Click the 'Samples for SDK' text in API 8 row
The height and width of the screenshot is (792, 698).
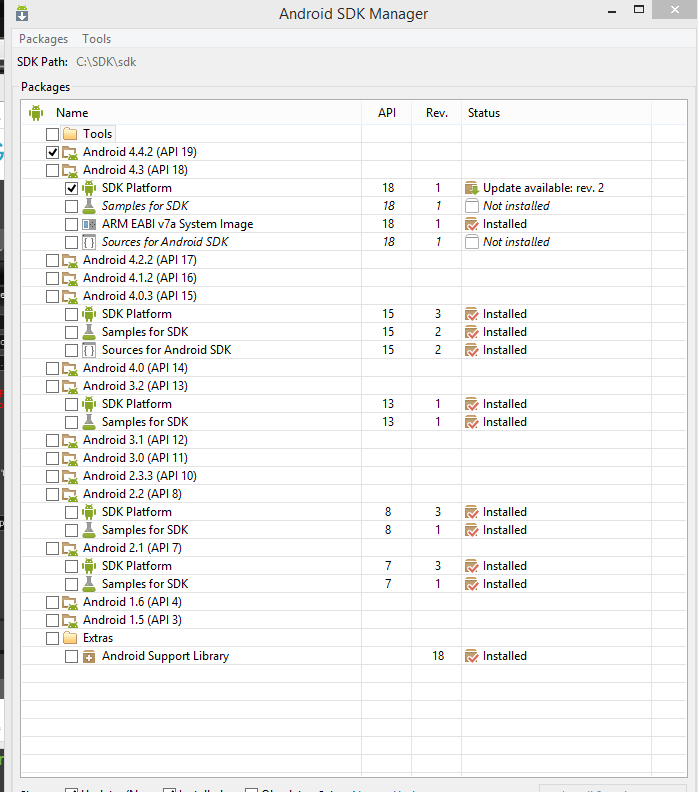click(x=145, y=530)
